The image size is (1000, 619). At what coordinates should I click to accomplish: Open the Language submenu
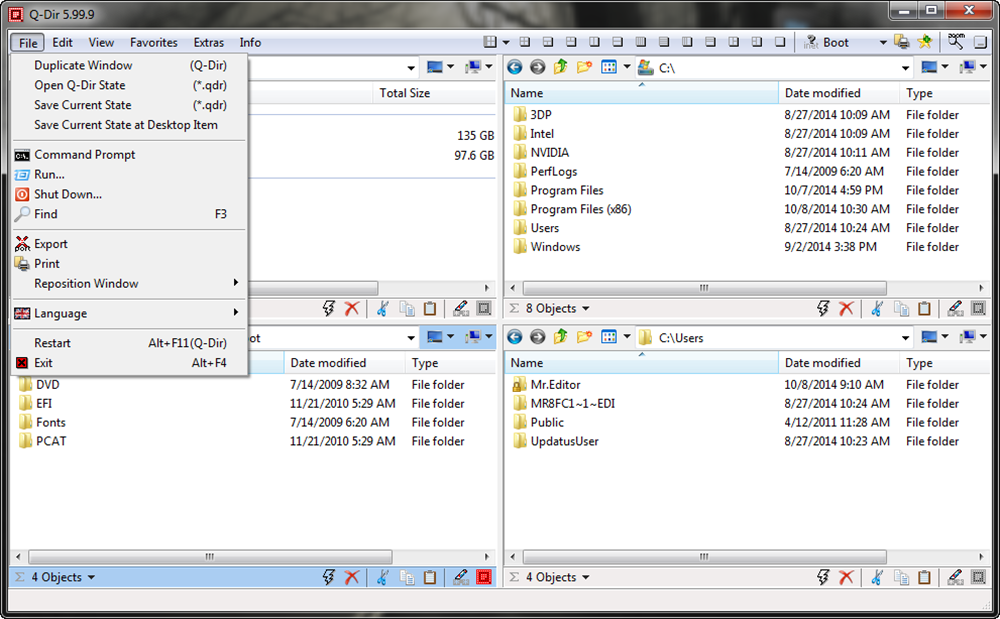(x=129, y=313)
